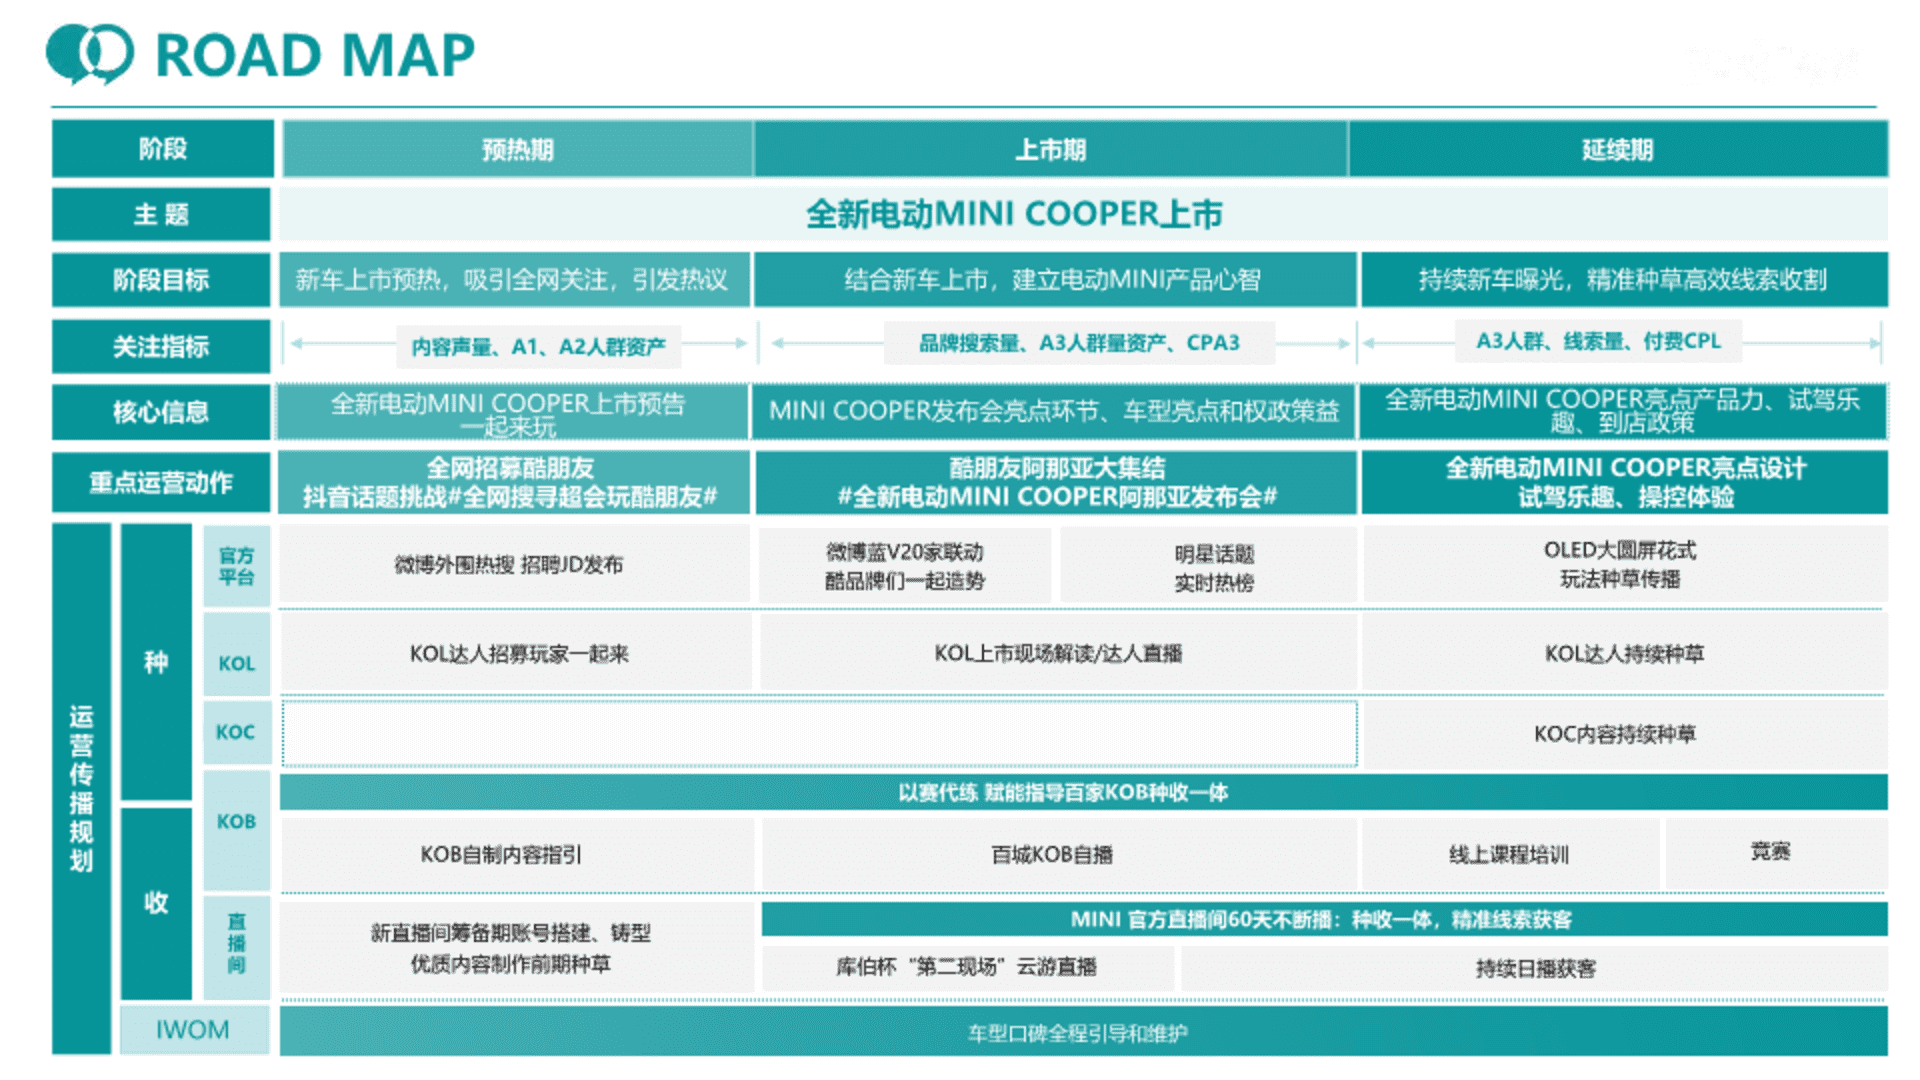The image size is (1920, 1080).
Task: Click the KOC row label
Action: click(237, 732)
